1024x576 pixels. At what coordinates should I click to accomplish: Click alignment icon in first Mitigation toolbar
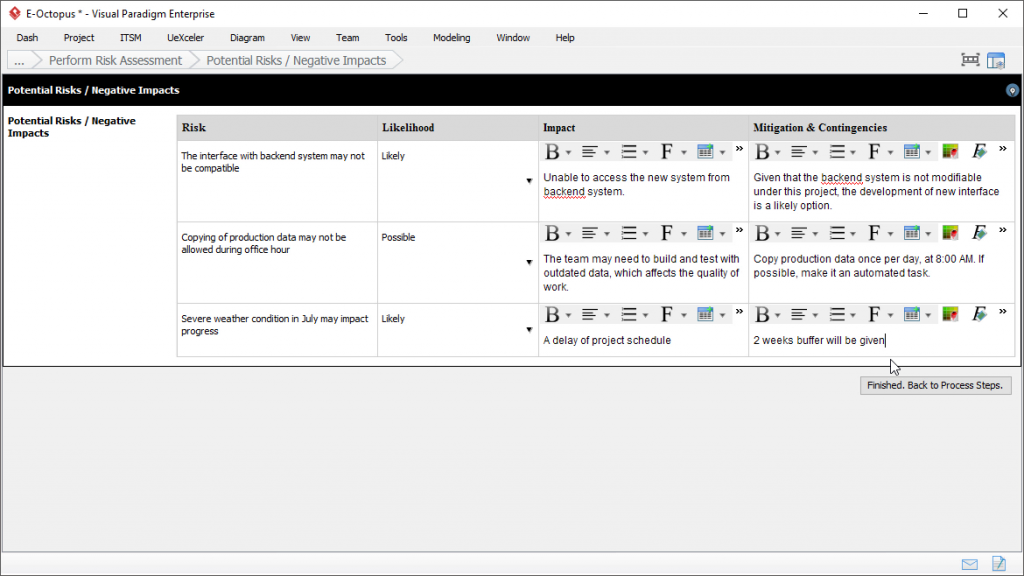[x=798, y=152]
